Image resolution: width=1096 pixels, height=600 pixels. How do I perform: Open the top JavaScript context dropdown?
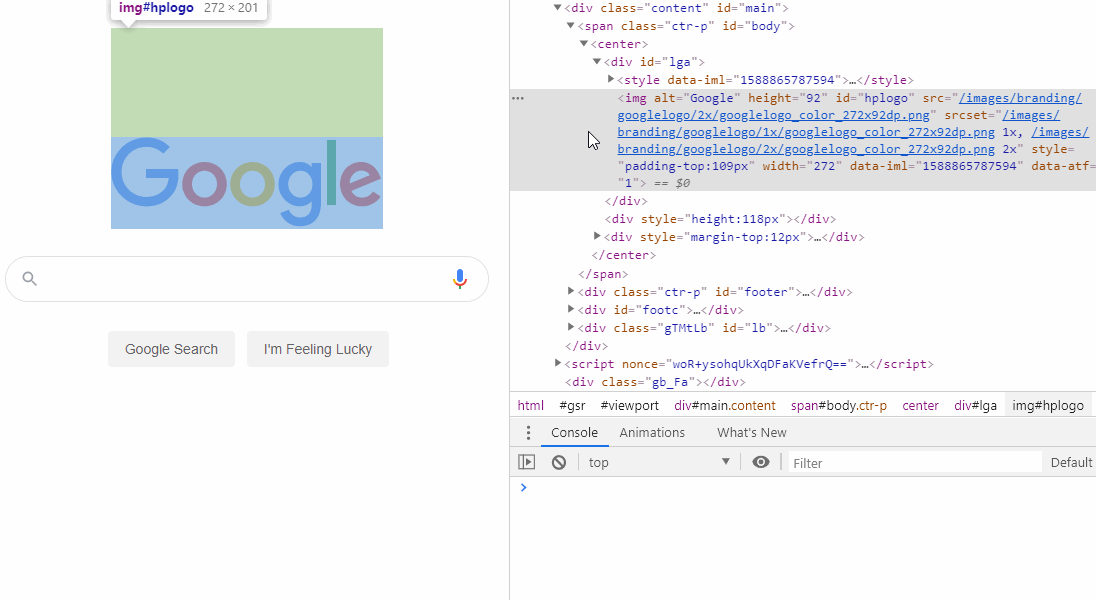658,462
